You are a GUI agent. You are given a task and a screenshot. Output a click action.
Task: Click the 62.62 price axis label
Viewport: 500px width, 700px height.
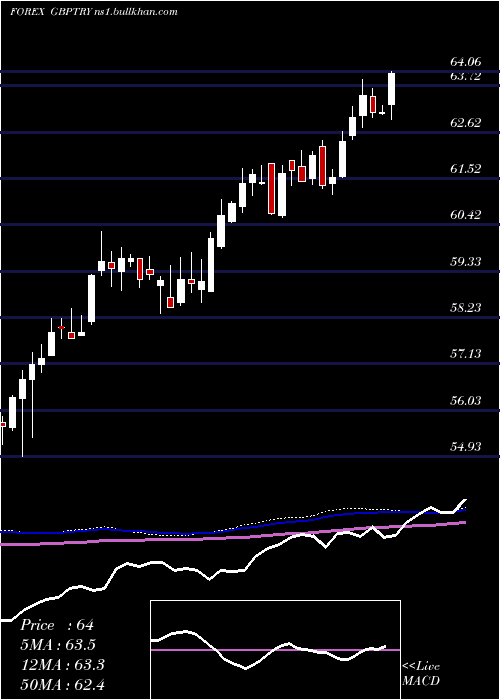(466, 122)
